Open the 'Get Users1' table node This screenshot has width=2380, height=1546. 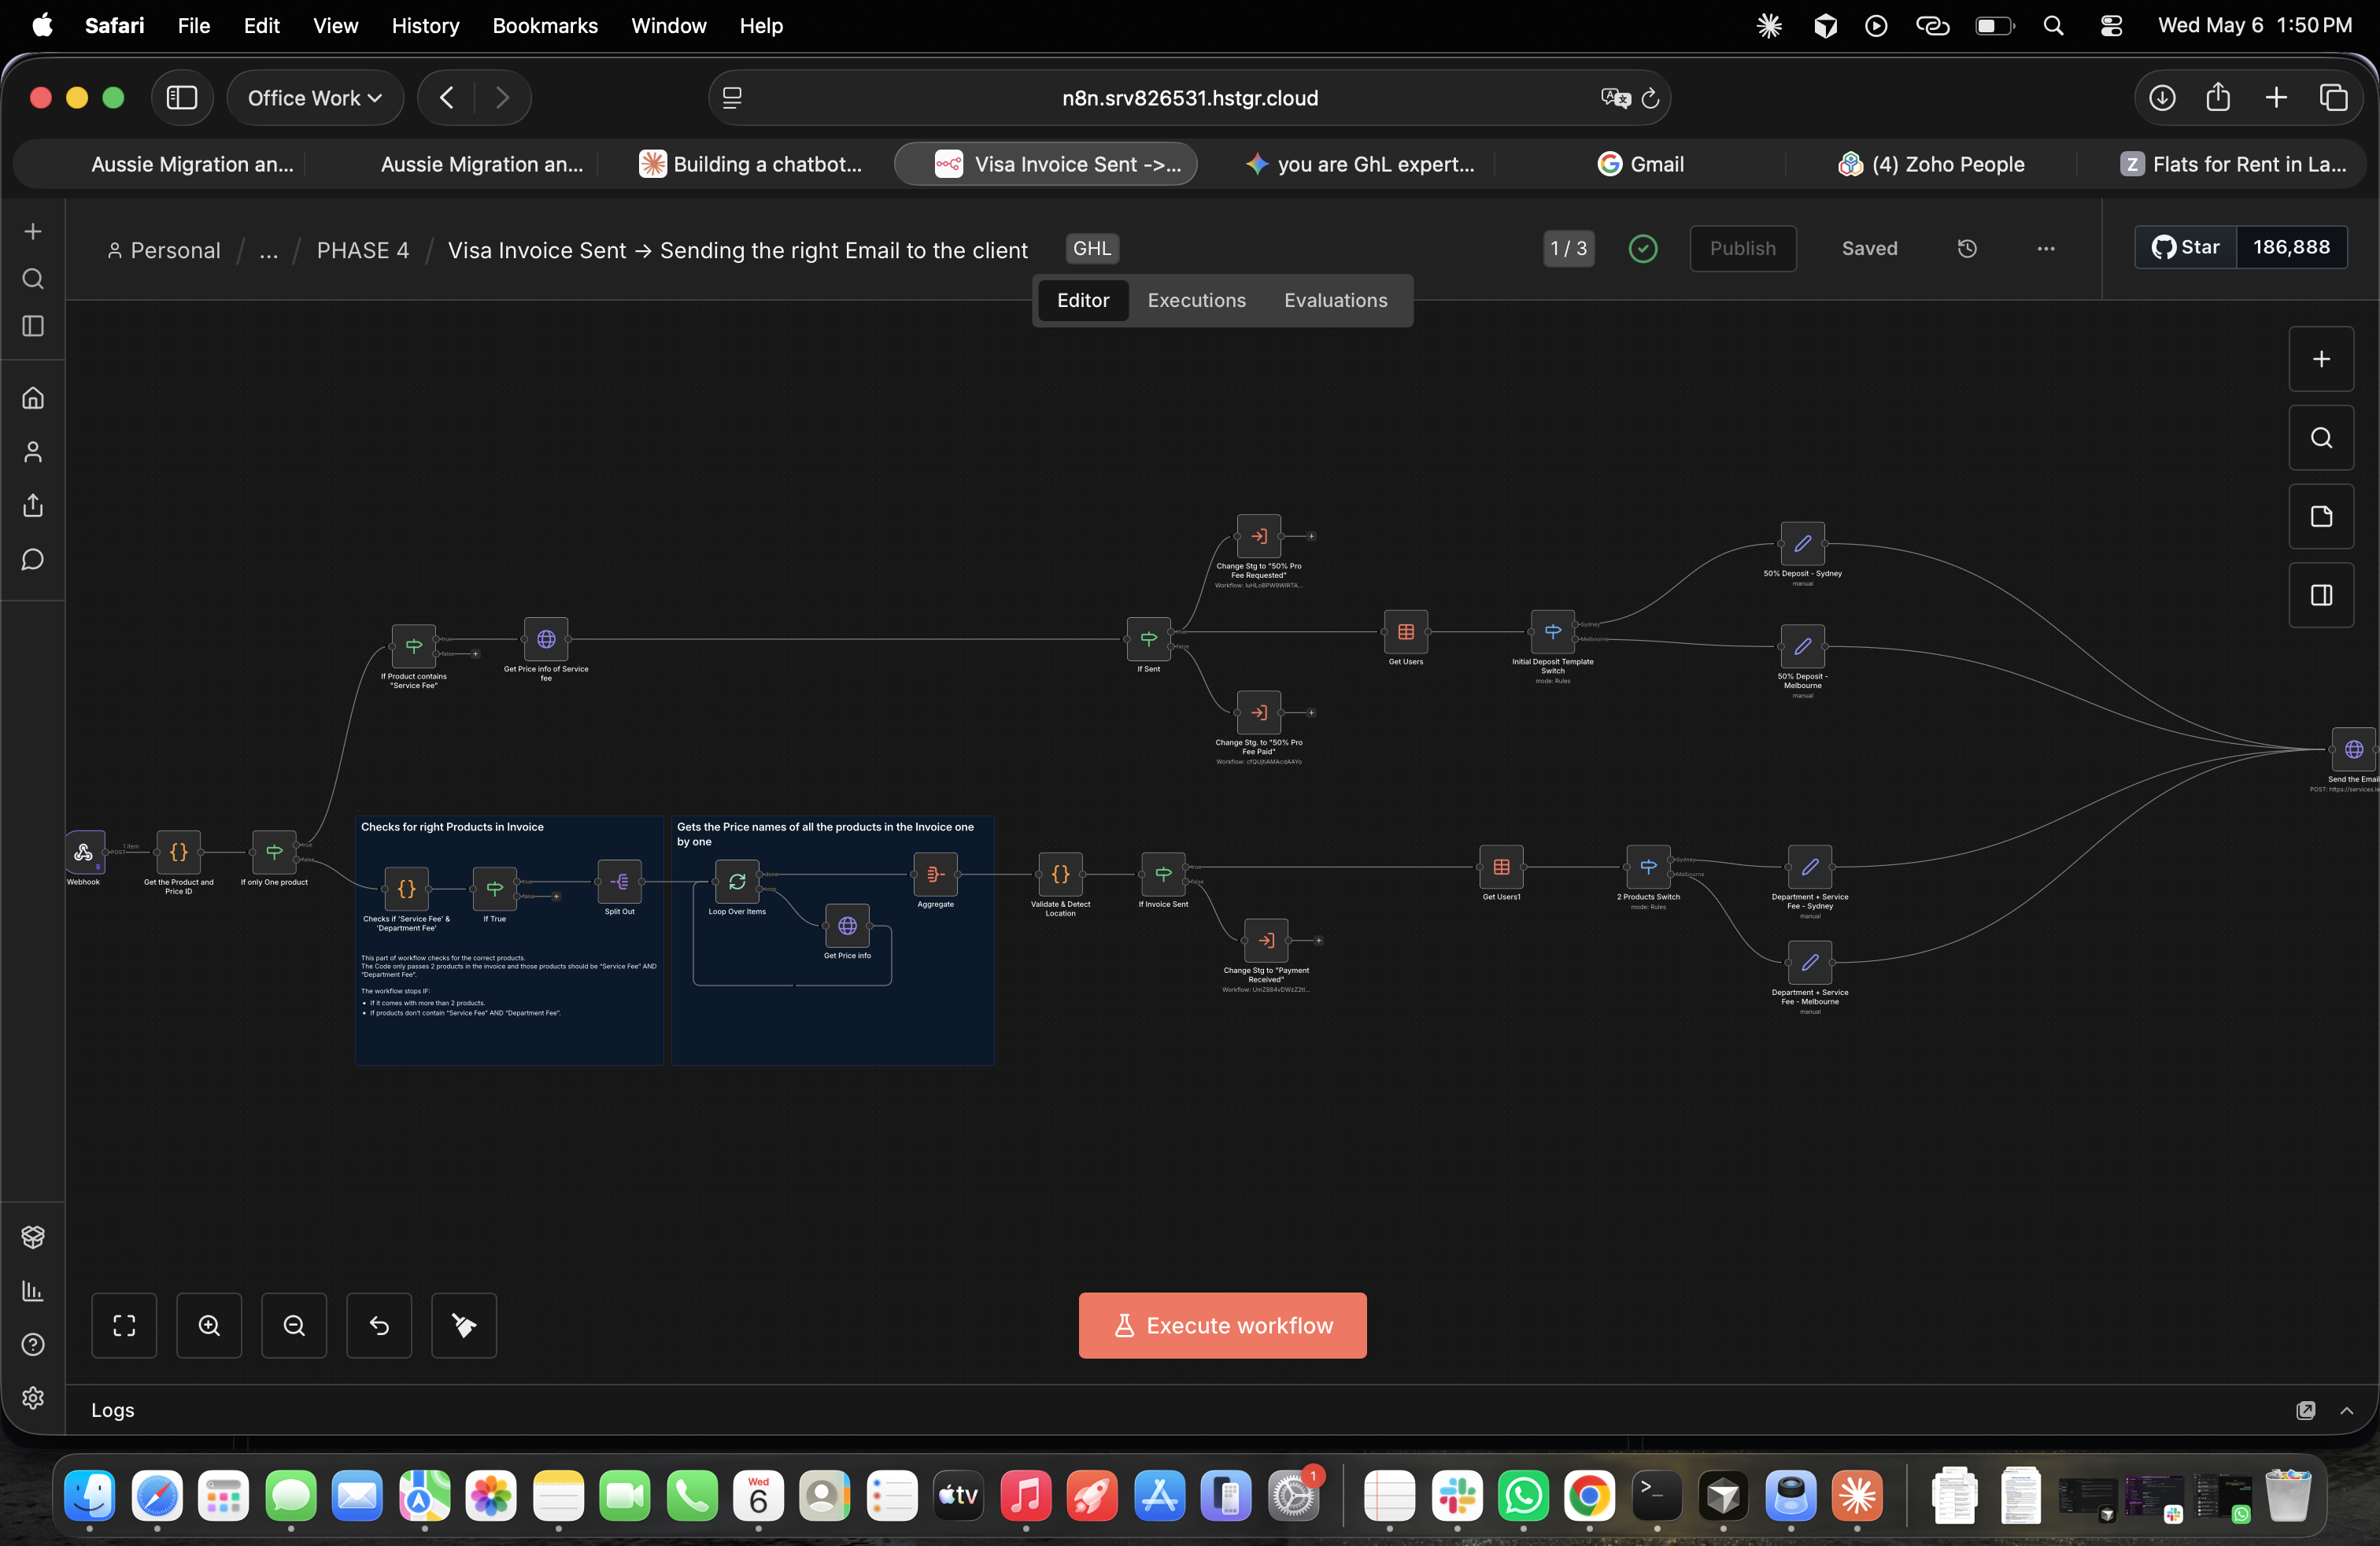1501,867
